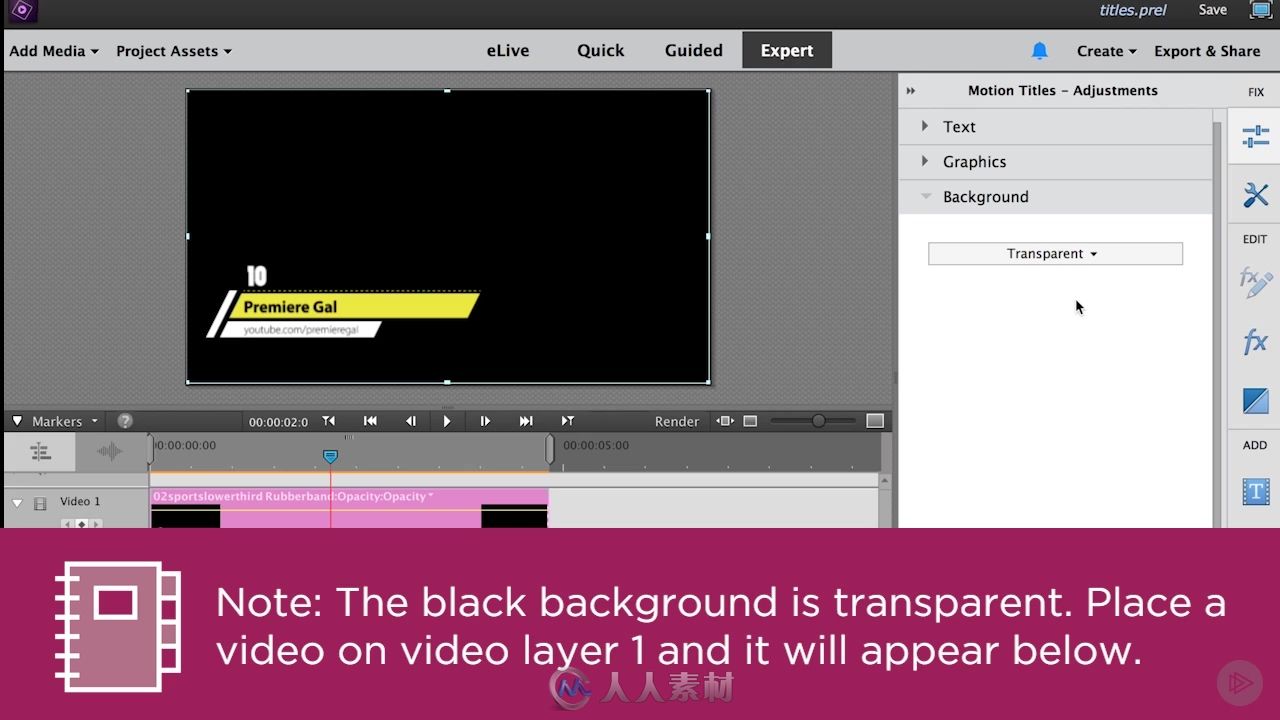Click the number 10 in preview
The height and width of the screenshot is (720, 1280).
tap(257, 277)
